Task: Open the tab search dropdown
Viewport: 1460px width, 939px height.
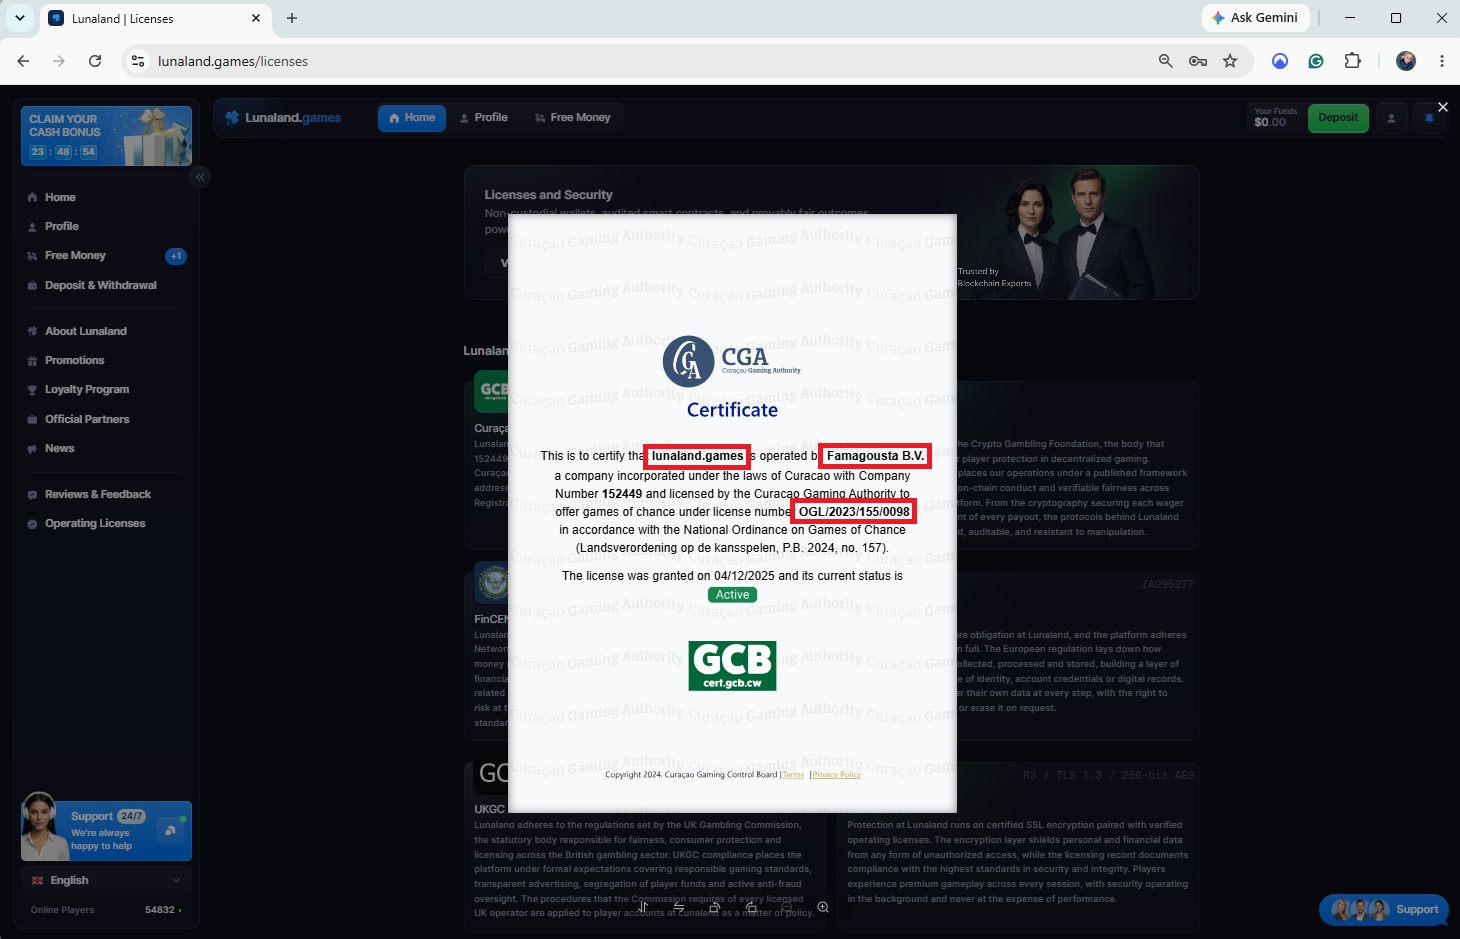Action: 19,18
